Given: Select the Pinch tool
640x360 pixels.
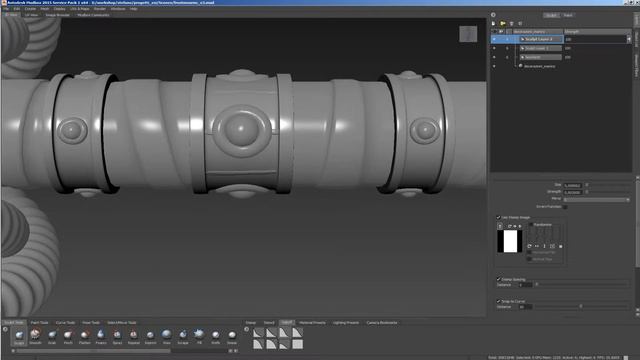Looking at the screenshot, I should click(x=68, y=336).
